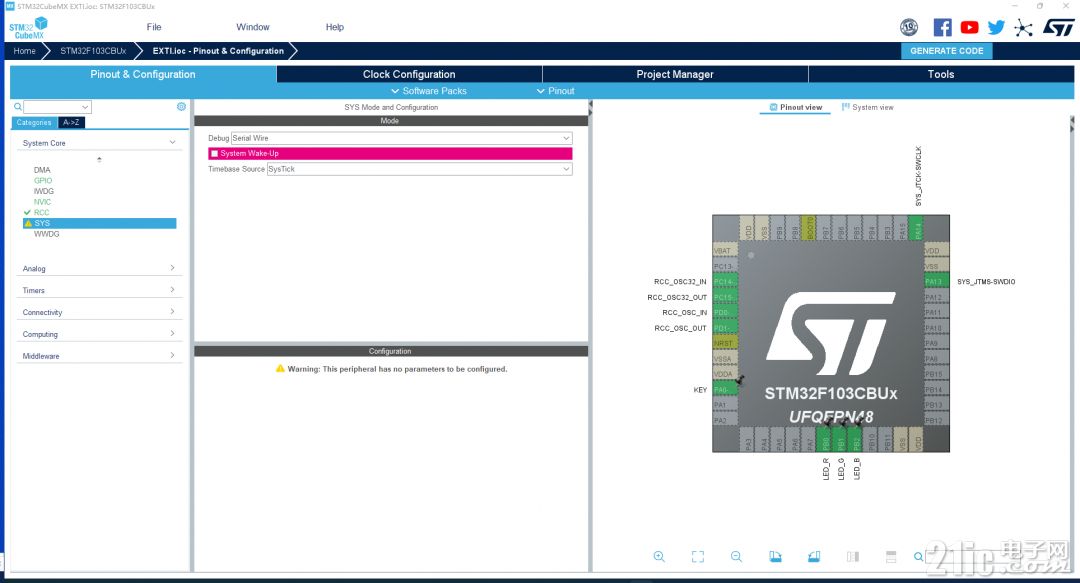Viewport: 1080px width, 583px height.
Task: Select the NRST pin on the chip
Action: [x=725, y=343]
